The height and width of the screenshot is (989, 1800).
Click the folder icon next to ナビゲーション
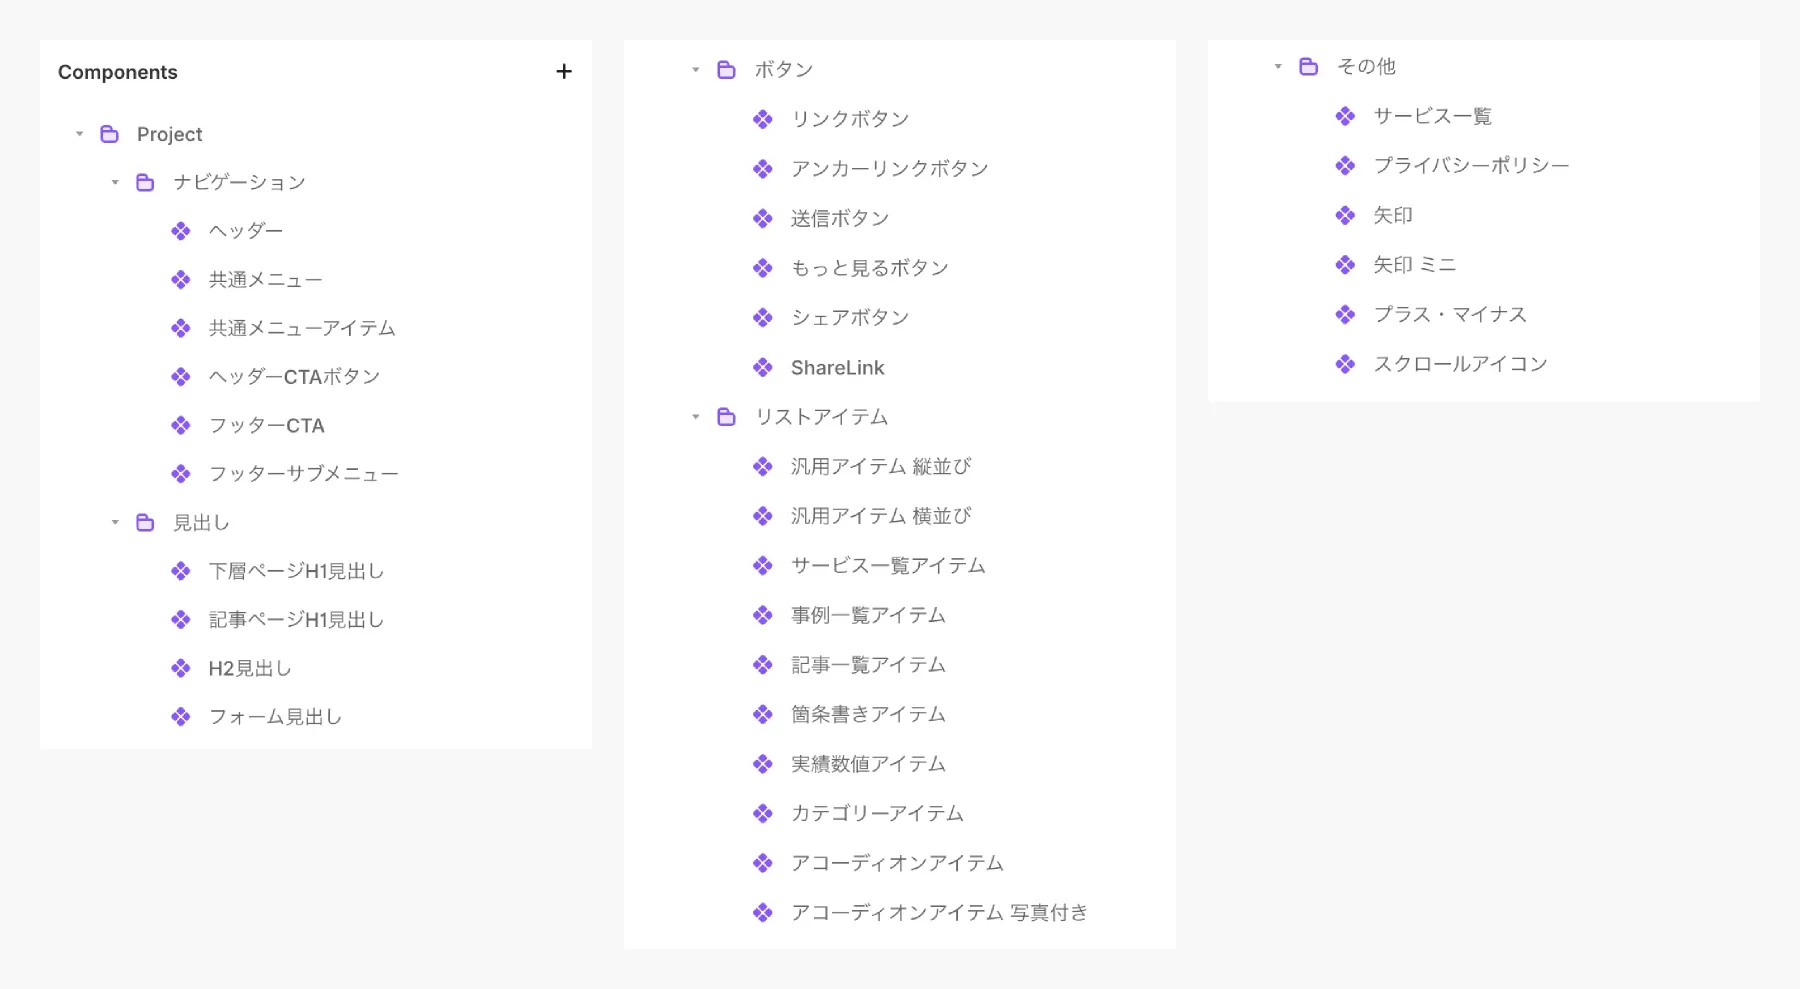146,182
